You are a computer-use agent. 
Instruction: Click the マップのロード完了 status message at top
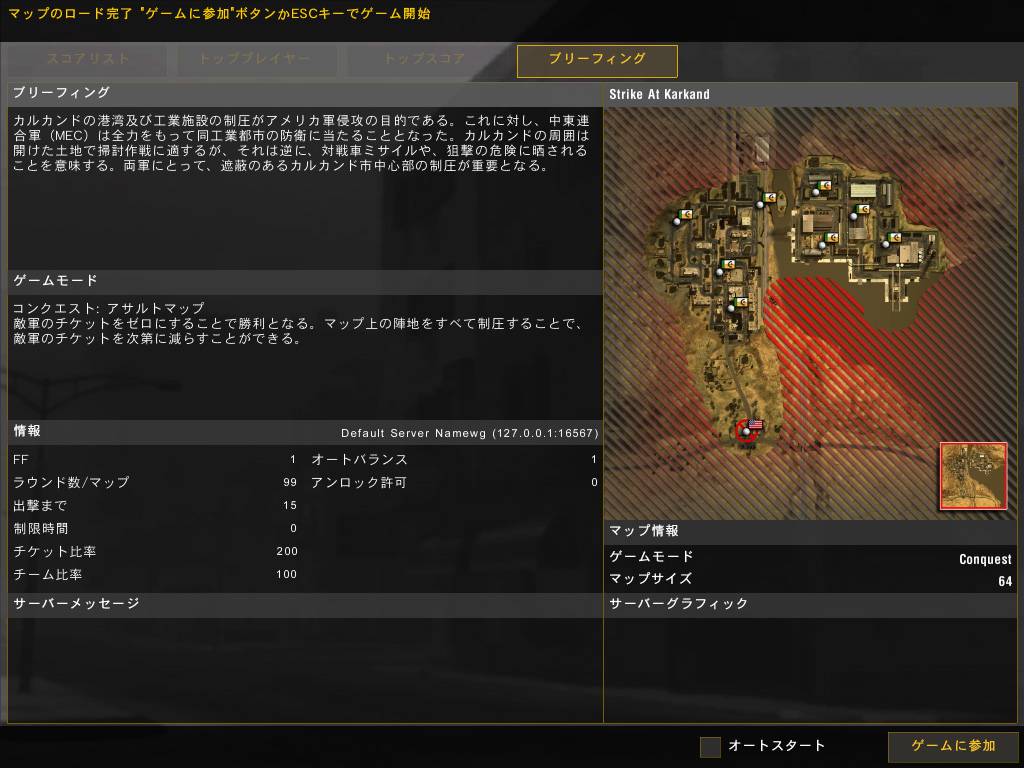click(219, 13)
